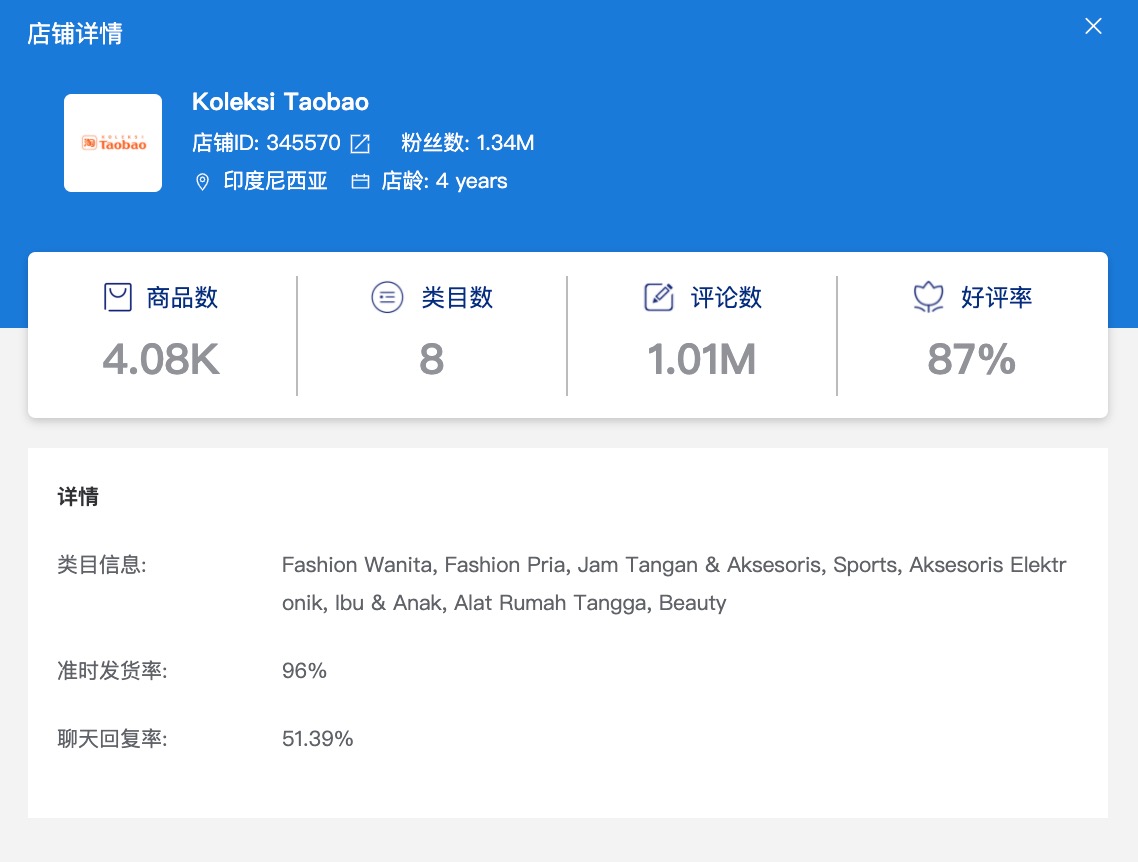This screenshot has height=862, width=1138.
Task: Click the Koleksi Taobao store logo
Action: coord(113,143)
